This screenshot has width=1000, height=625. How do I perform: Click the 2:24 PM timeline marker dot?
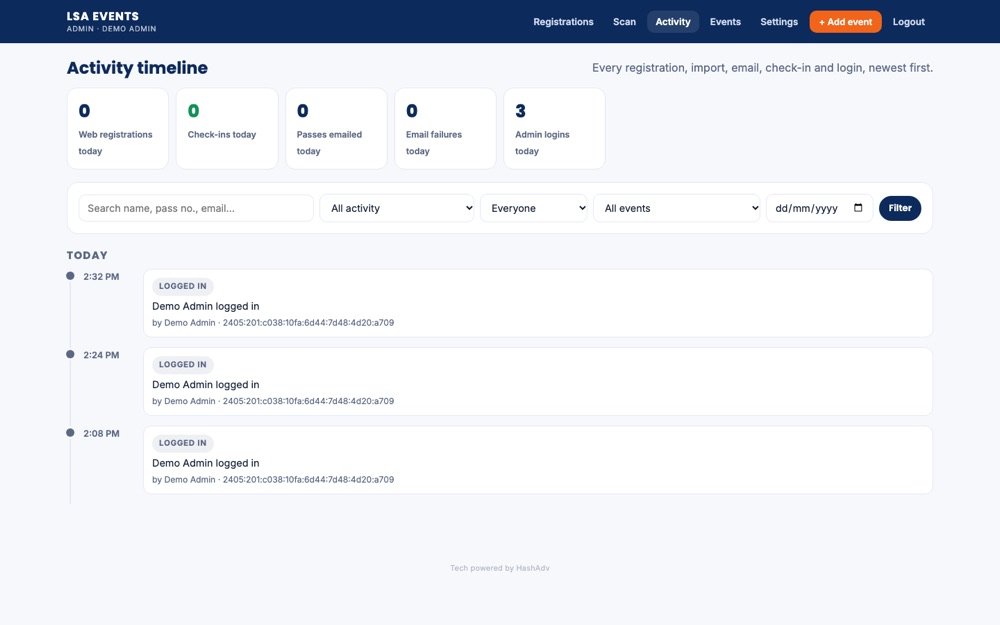70,355
